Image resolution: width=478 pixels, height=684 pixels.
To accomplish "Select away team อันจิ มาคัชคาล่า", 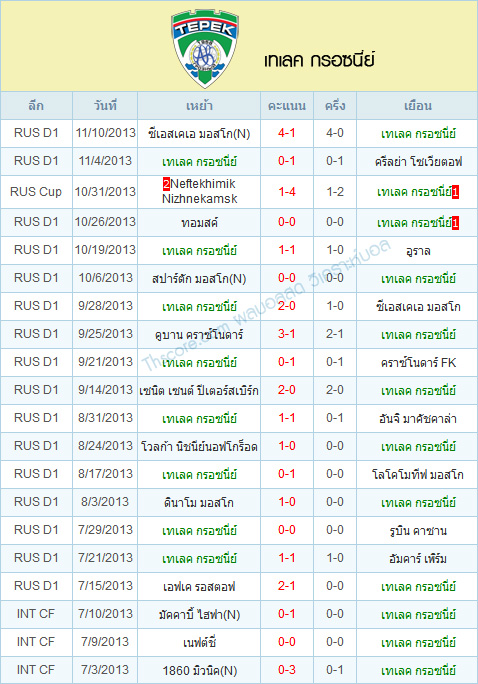I will point(418,419).
